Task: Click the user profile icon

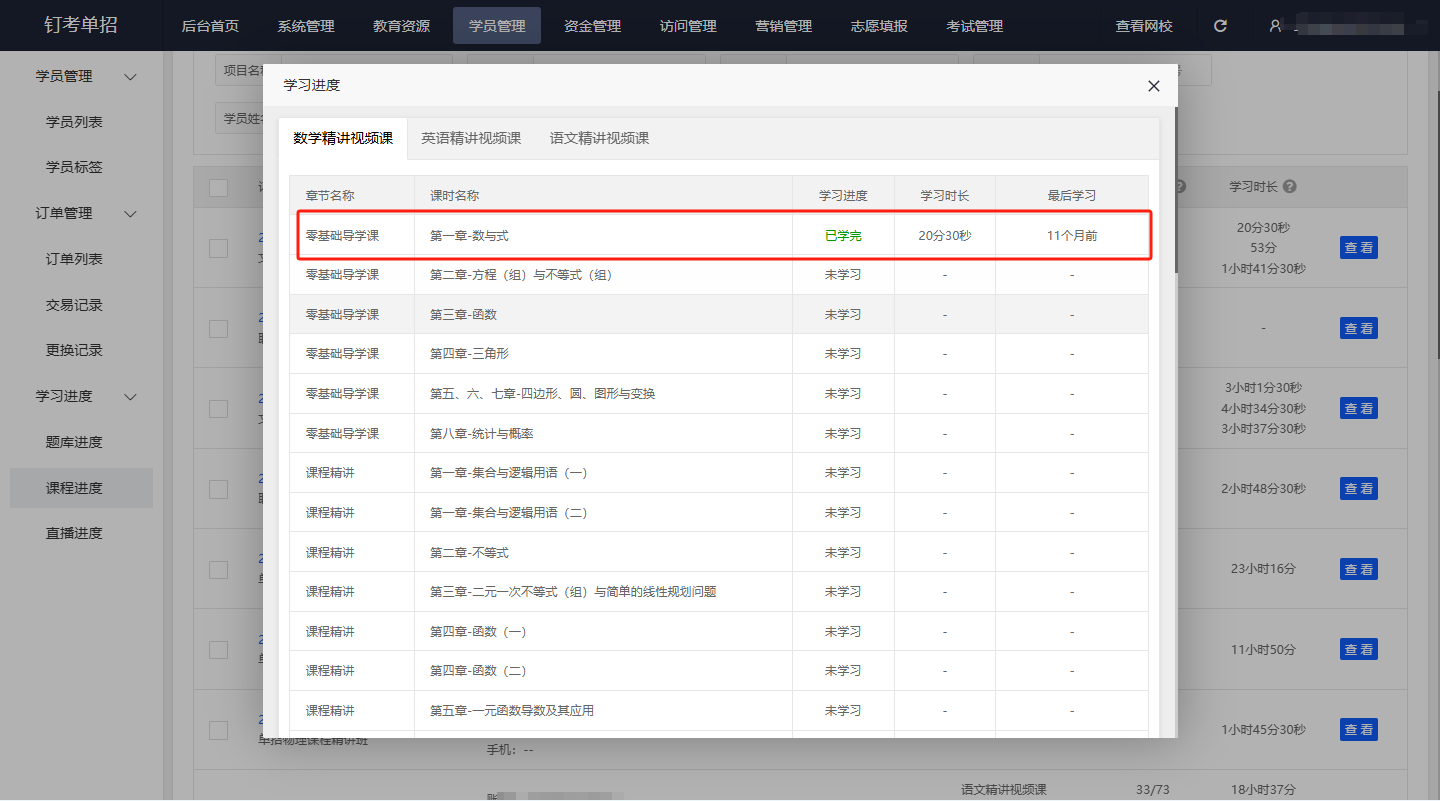Action: point(1275,26)
